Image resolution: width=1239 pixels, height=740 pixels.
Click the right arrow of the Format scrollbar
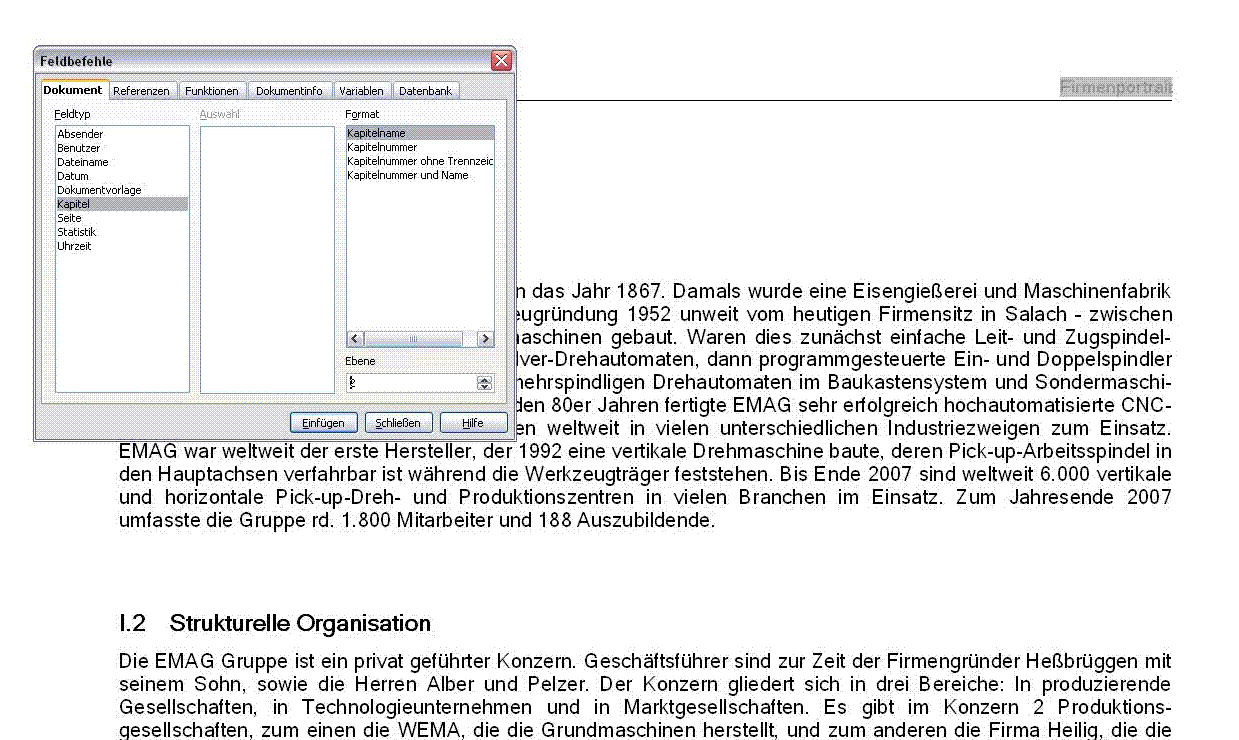pyautogui.click(x=484, y=339)
